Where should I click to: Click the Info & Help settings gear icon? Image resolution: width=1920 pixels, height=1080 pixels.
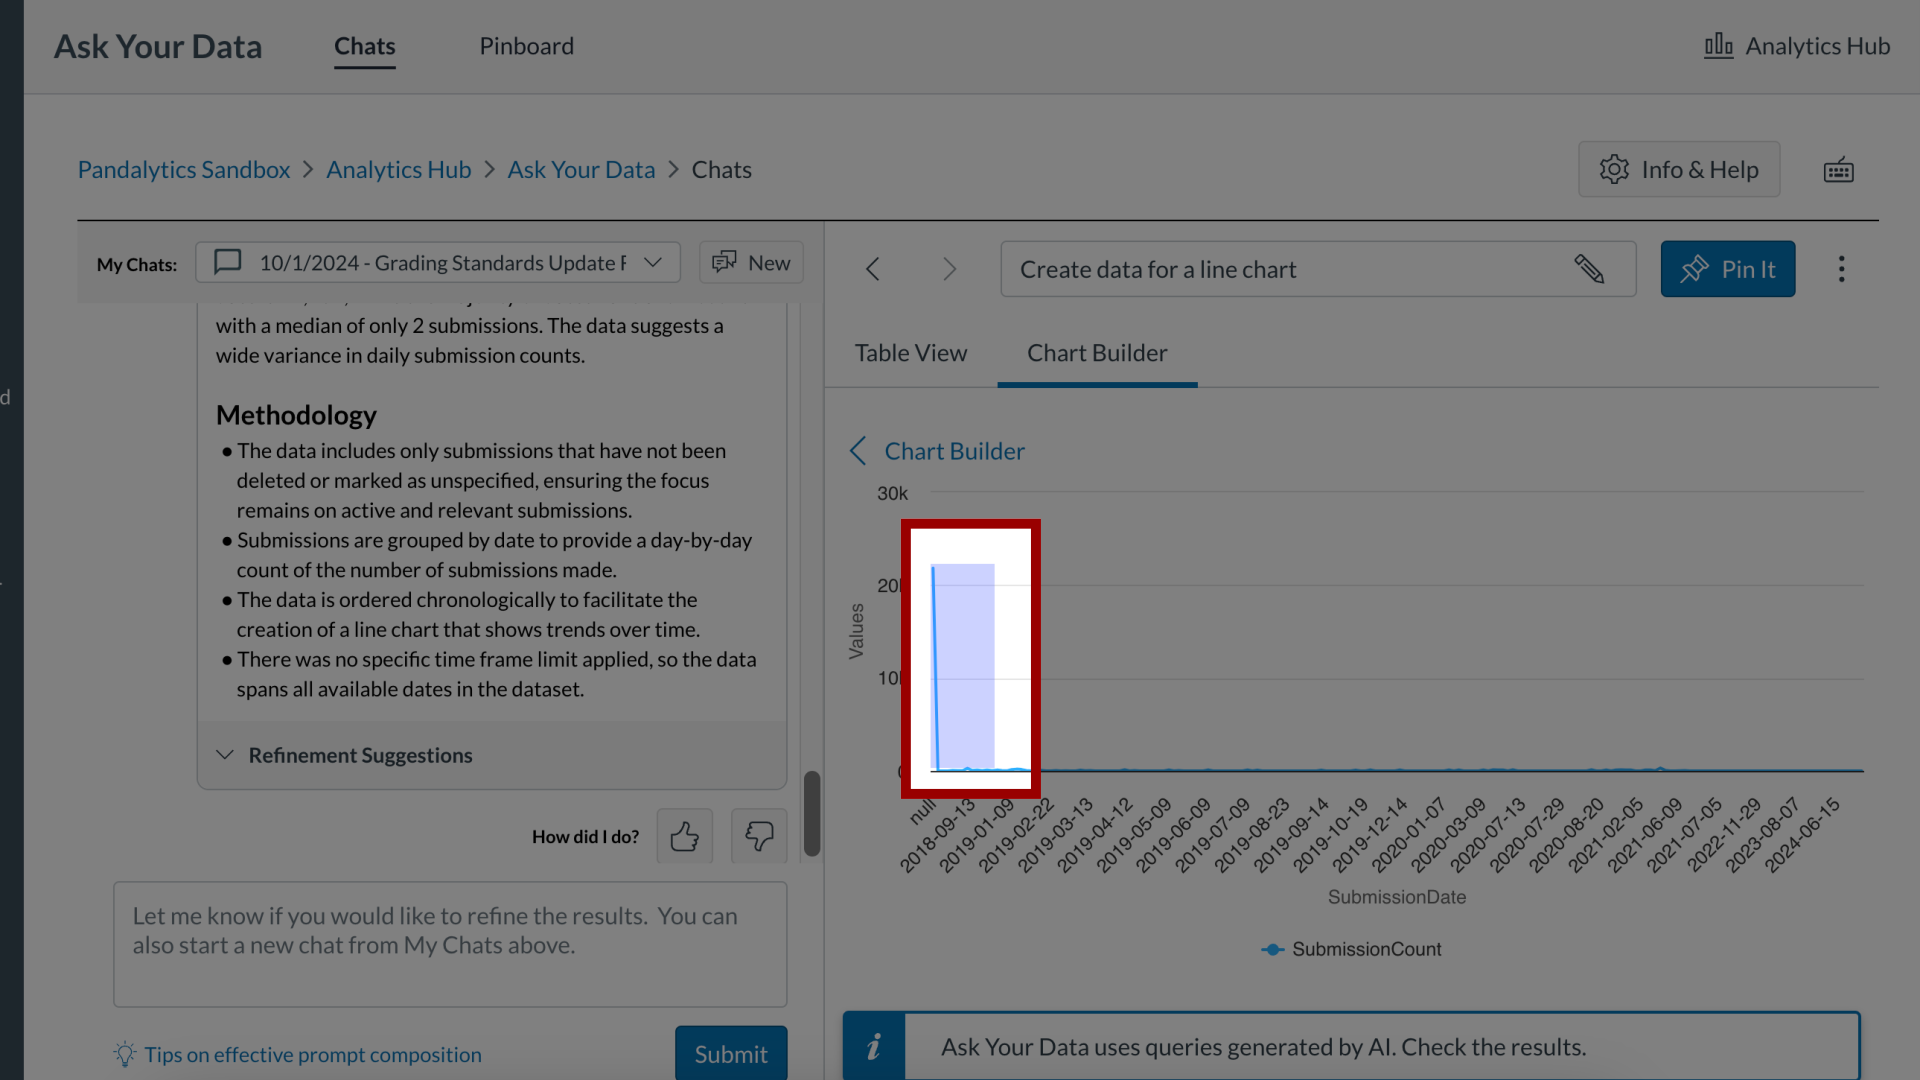coord(1613,169)
